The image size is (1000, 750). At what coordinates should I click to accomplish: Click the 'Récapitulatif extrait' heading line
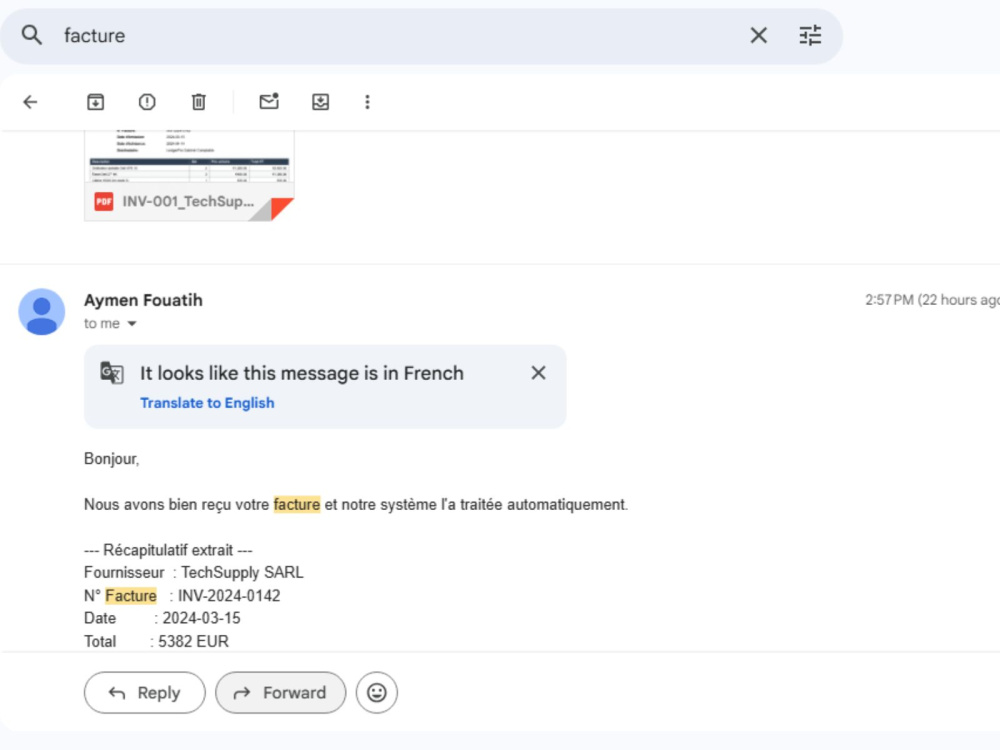tap(168, 550)
